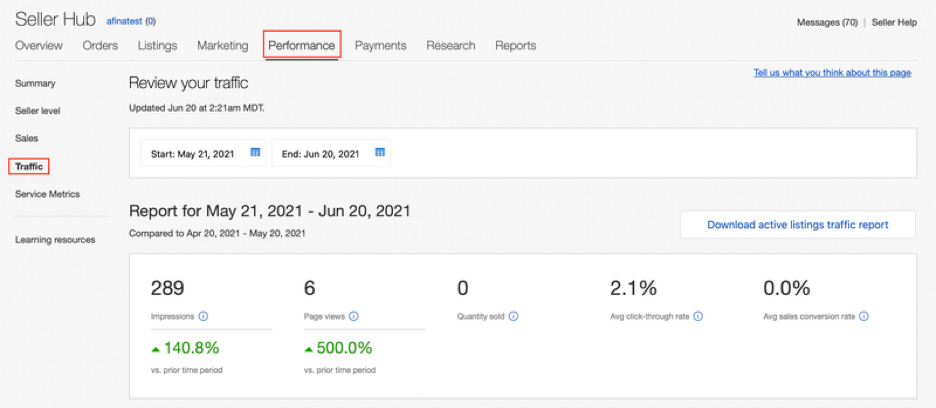Open the End date calendar icon

tap(380, 153)
